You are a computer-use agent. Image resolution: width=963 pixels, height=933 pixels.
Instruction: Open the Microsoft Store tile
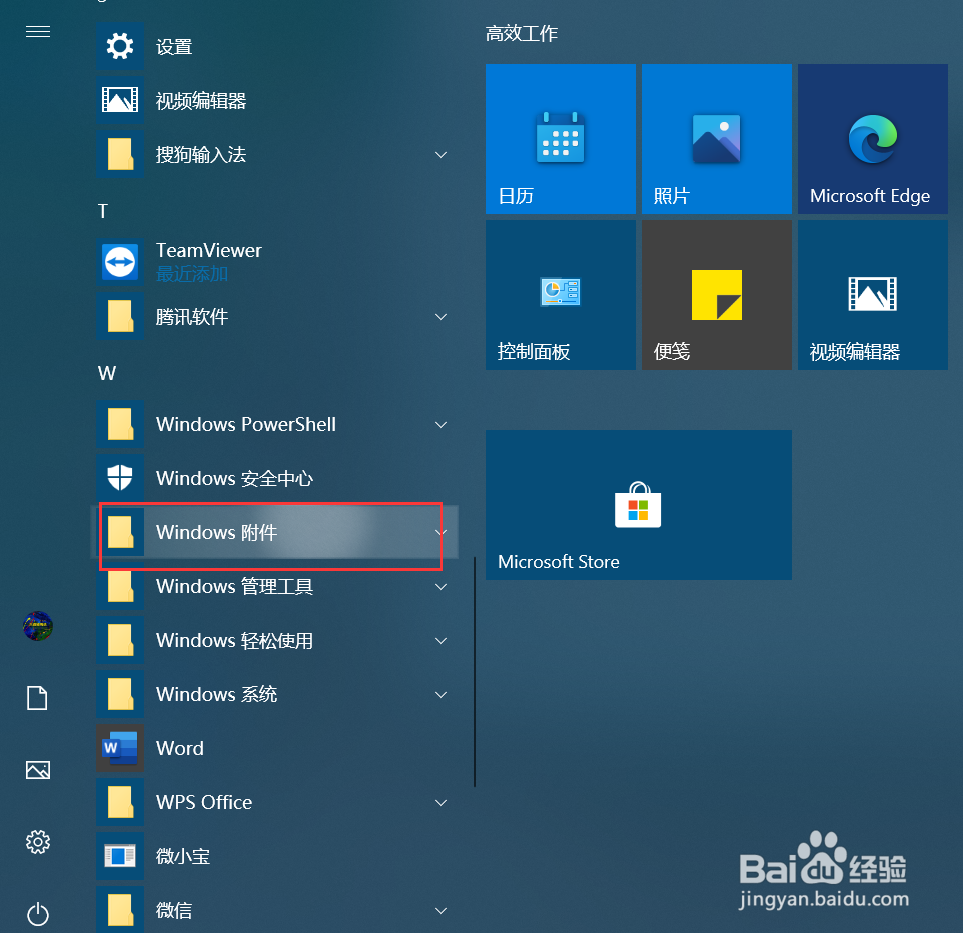tap(638, 504)
